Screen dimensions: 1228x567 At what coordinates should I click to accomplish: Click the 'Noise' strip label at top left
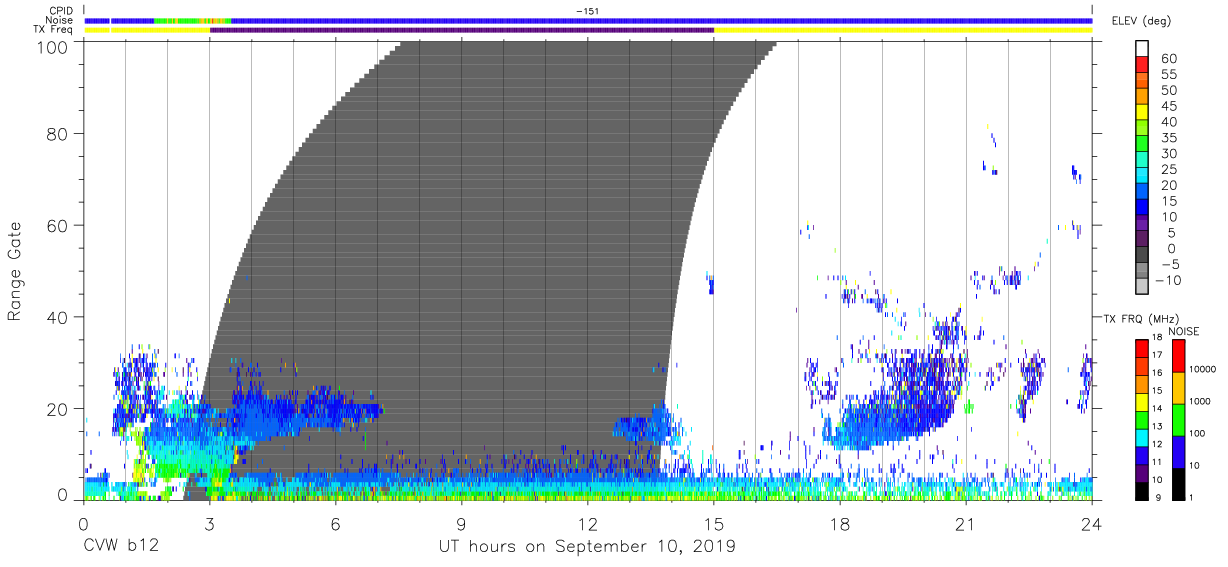click(61, 20)
